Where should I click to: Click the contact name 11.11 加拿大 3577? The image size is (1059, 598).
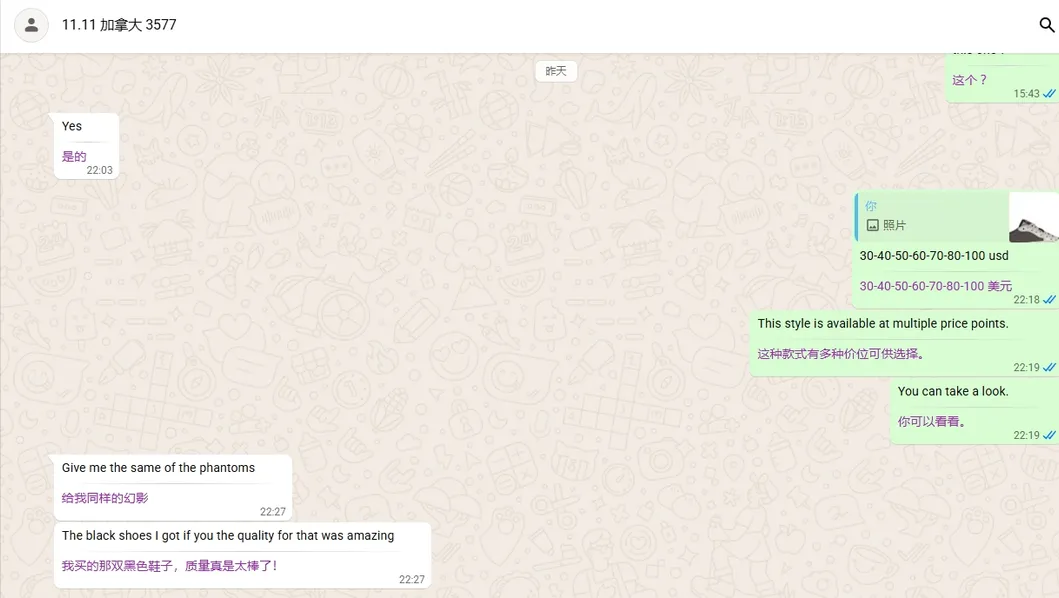pos(119,25)
